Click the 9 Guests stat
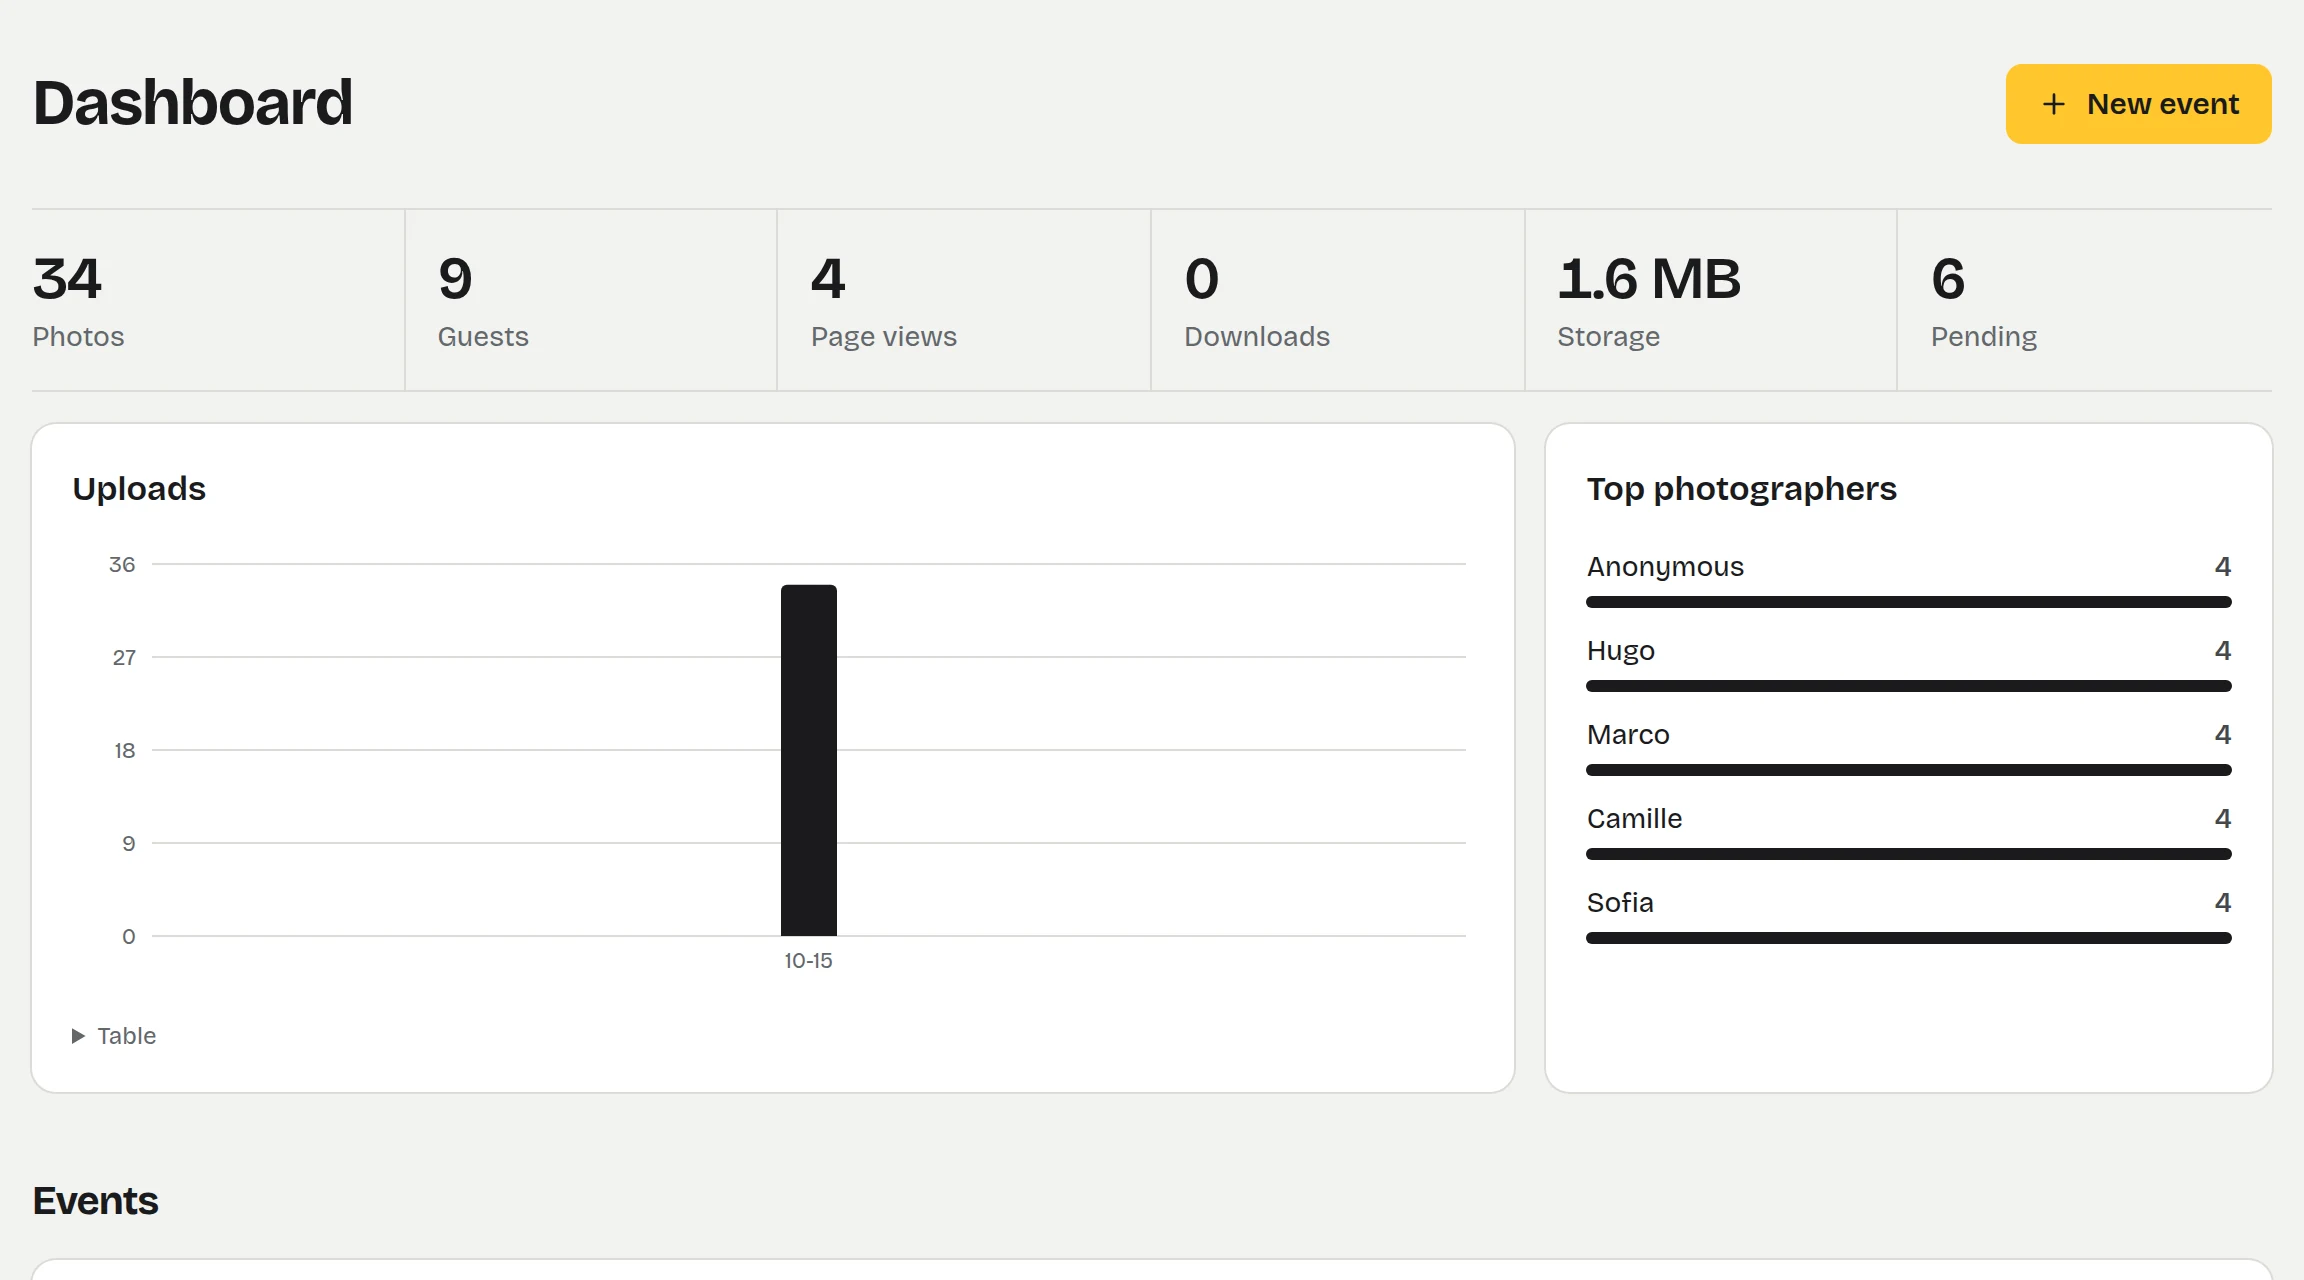The height and width of the screenshot is (1280, 2304). pyautogui.click(x=591, y=300)
